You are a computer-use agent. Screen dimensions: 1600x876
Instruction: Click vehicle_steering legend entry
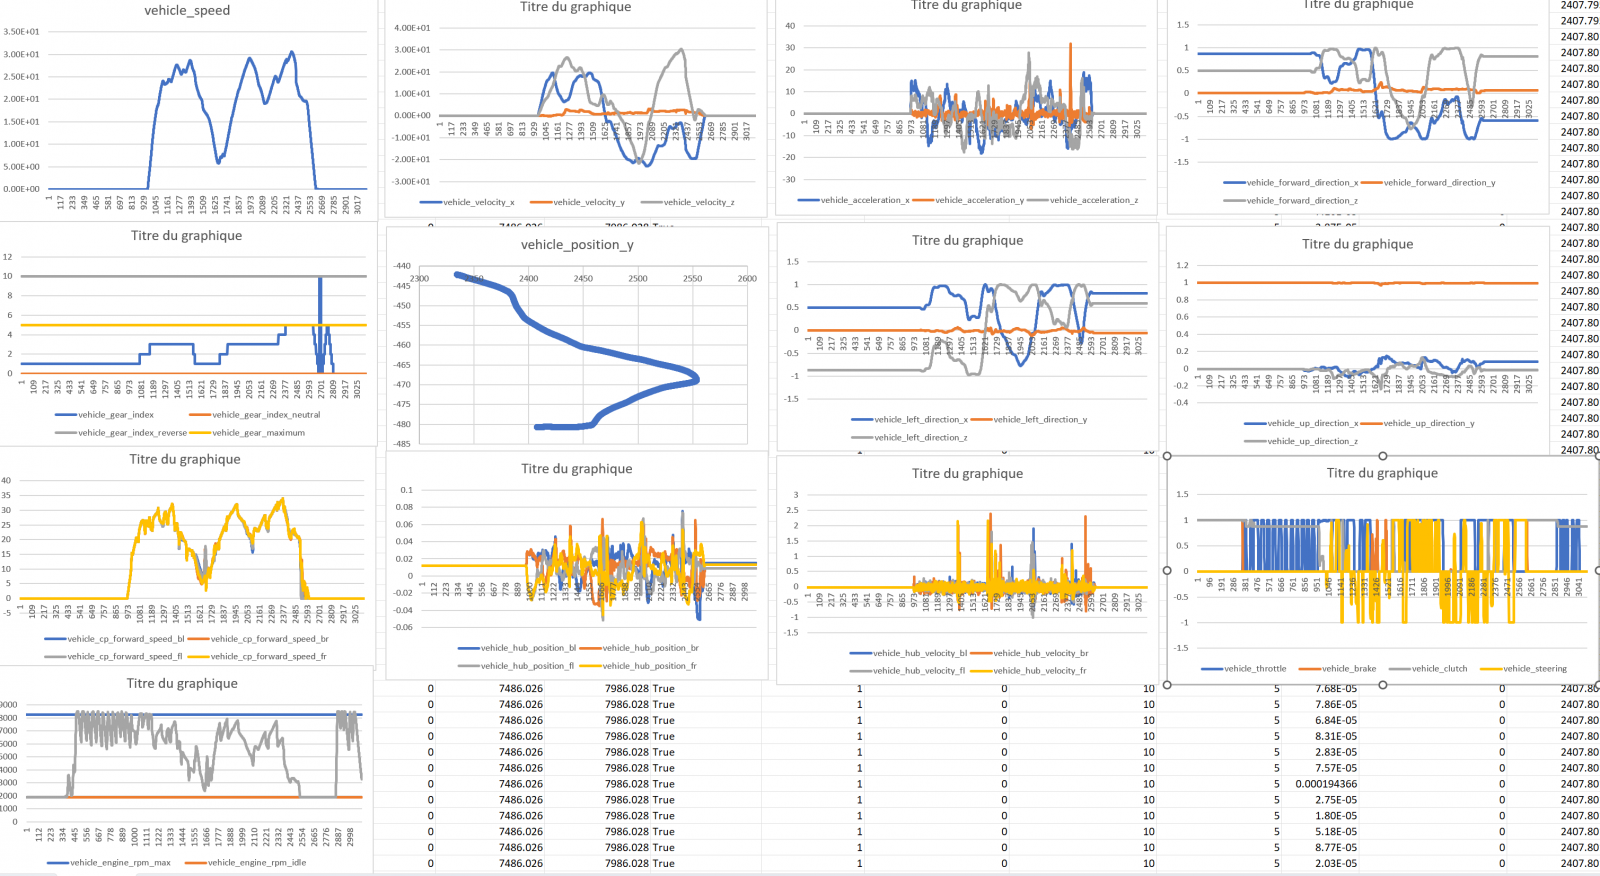[1524, 669]
